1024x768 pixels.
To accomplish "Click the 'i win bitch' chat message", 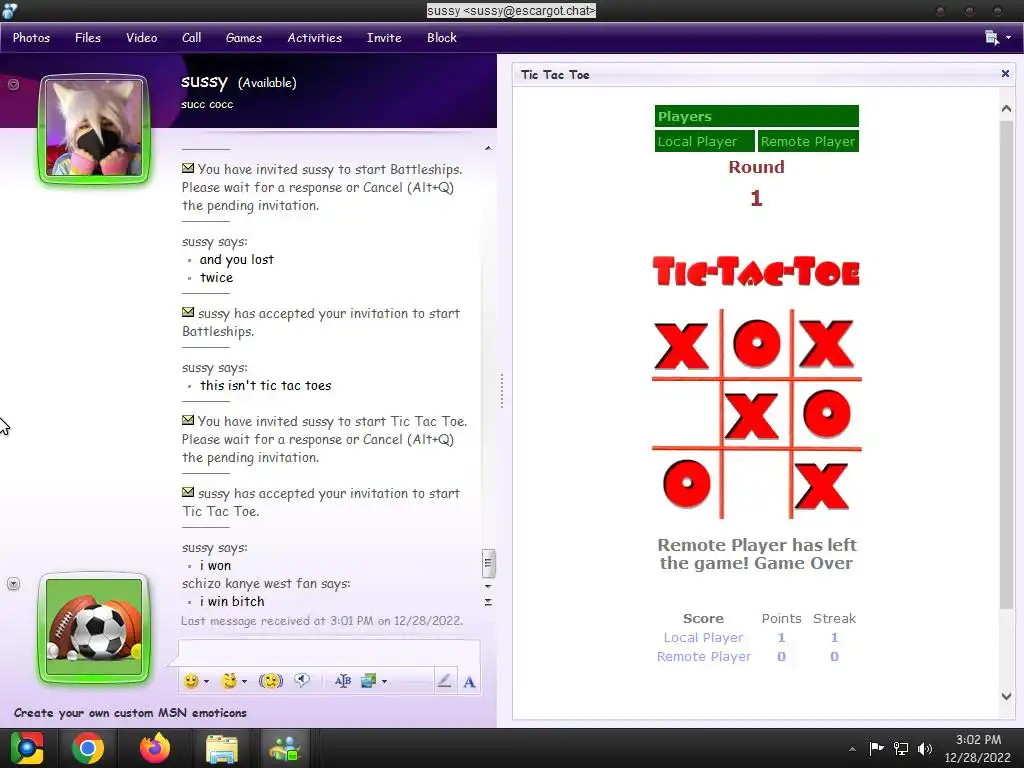I will pos(232,601).
